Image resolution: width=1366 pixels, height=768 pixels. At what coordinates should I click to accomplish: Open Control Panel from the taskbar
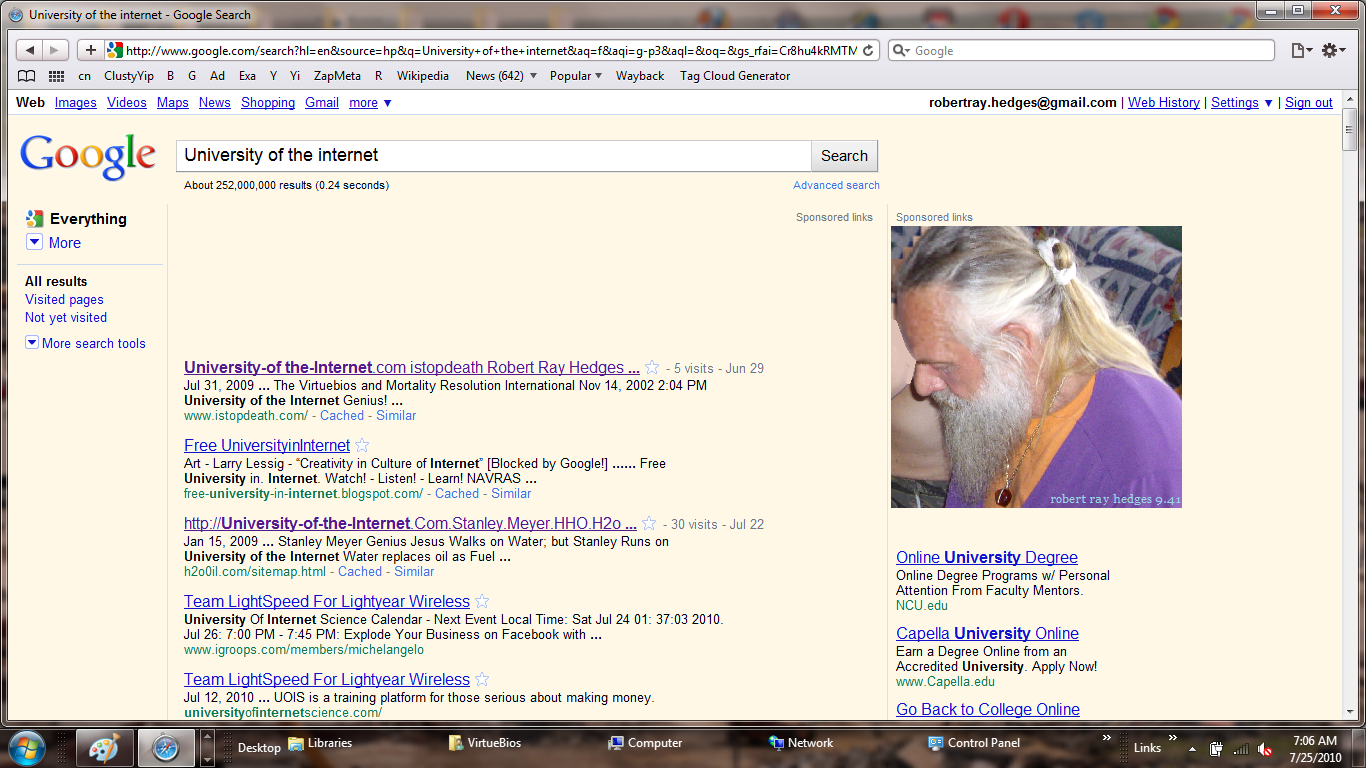(x=974, y=743)
